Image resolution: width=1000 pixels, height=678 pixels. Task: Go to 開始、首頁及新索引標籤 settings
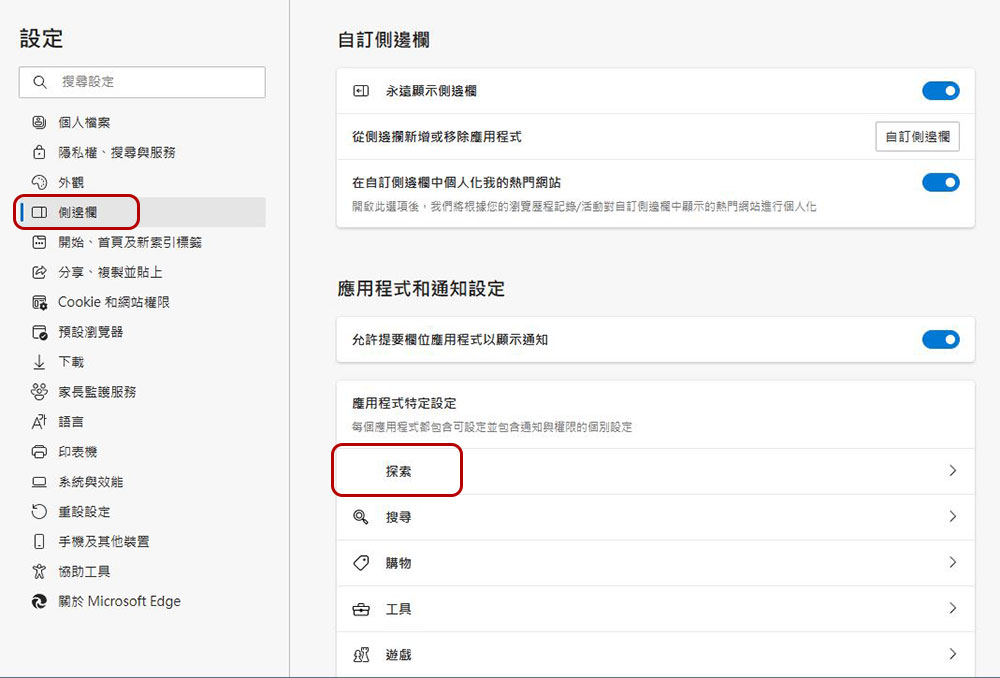point(130,242)
